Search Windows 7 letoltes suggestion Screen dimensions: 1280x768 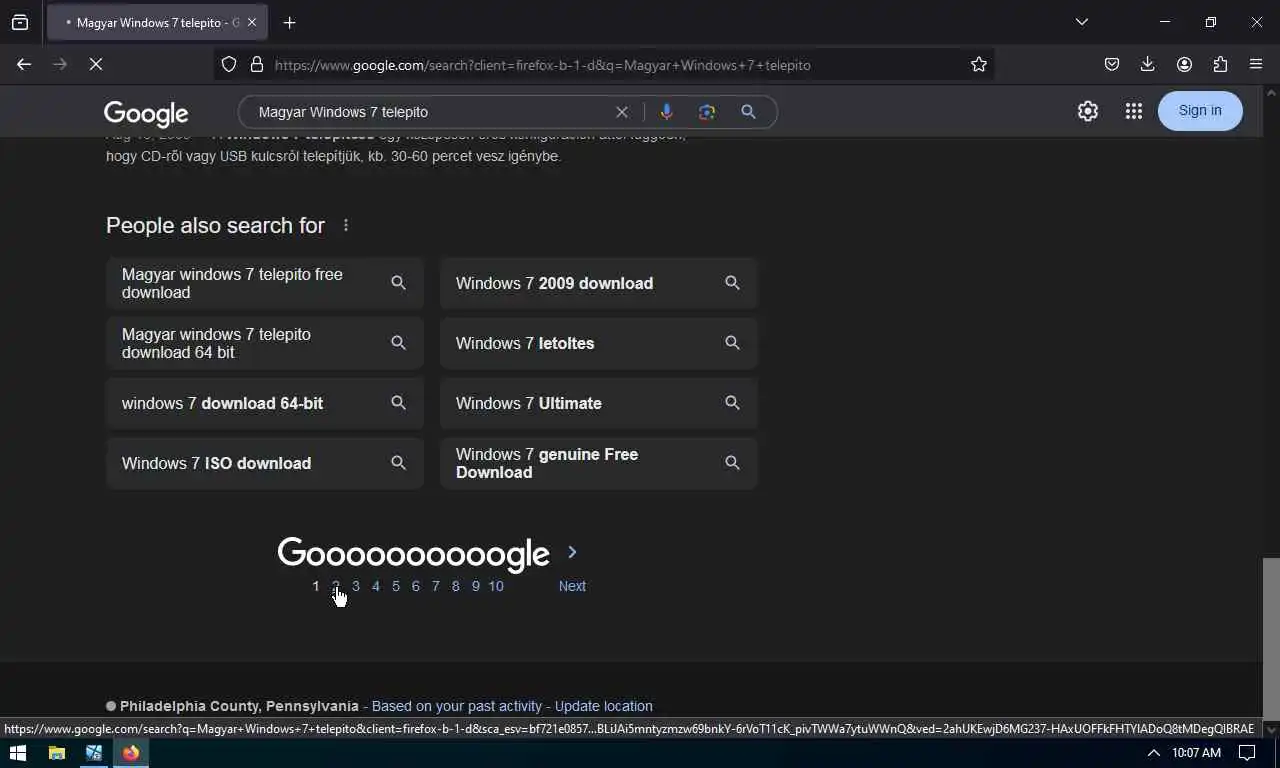[599, 343]
